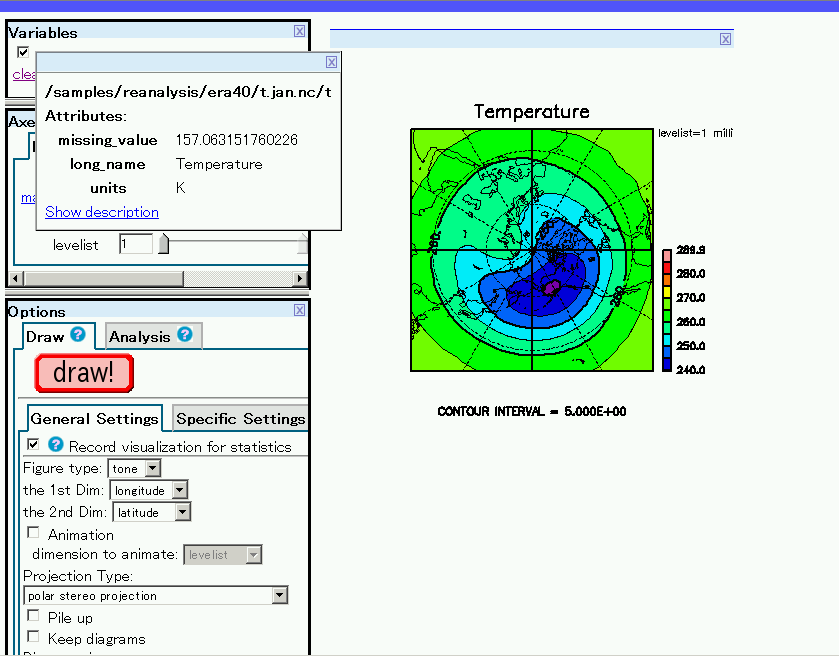Select the Specific Settings tab
Image resolution: width=839 pixels, height=656 pixels.
[x=240, y=418]
